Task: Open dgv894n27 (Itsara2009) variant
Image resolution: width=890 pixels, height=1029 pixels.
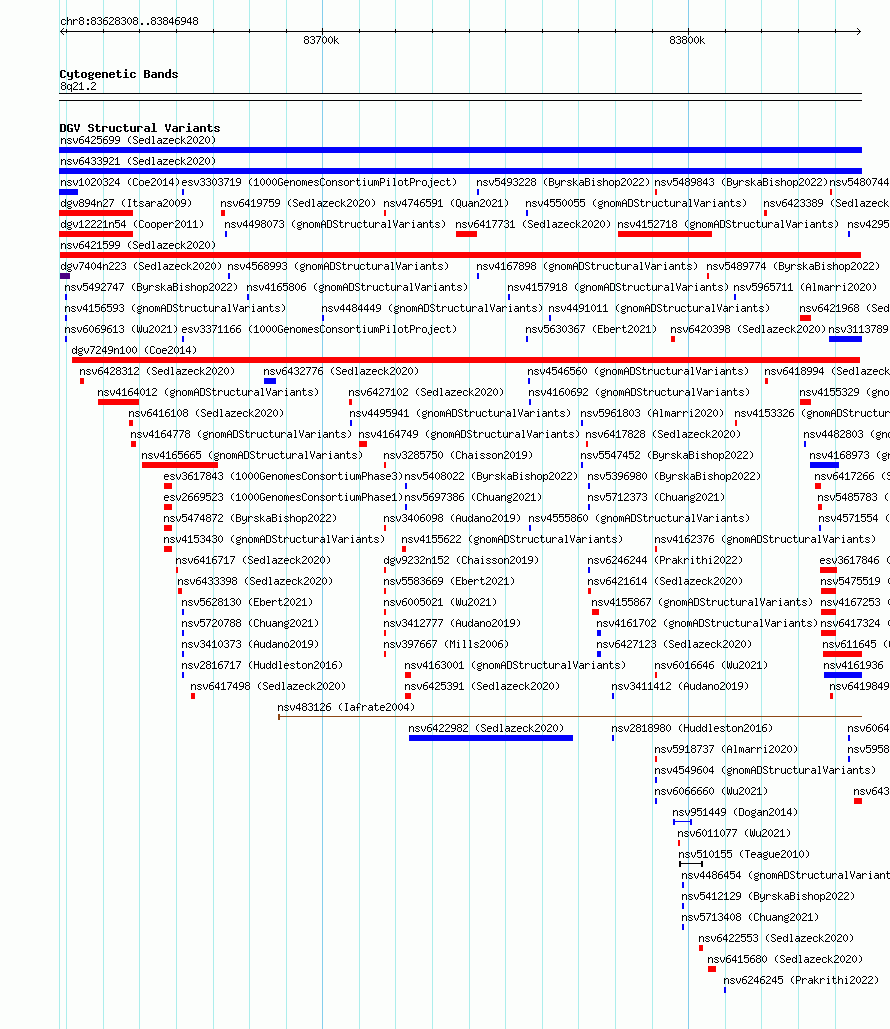Action: 126,203
